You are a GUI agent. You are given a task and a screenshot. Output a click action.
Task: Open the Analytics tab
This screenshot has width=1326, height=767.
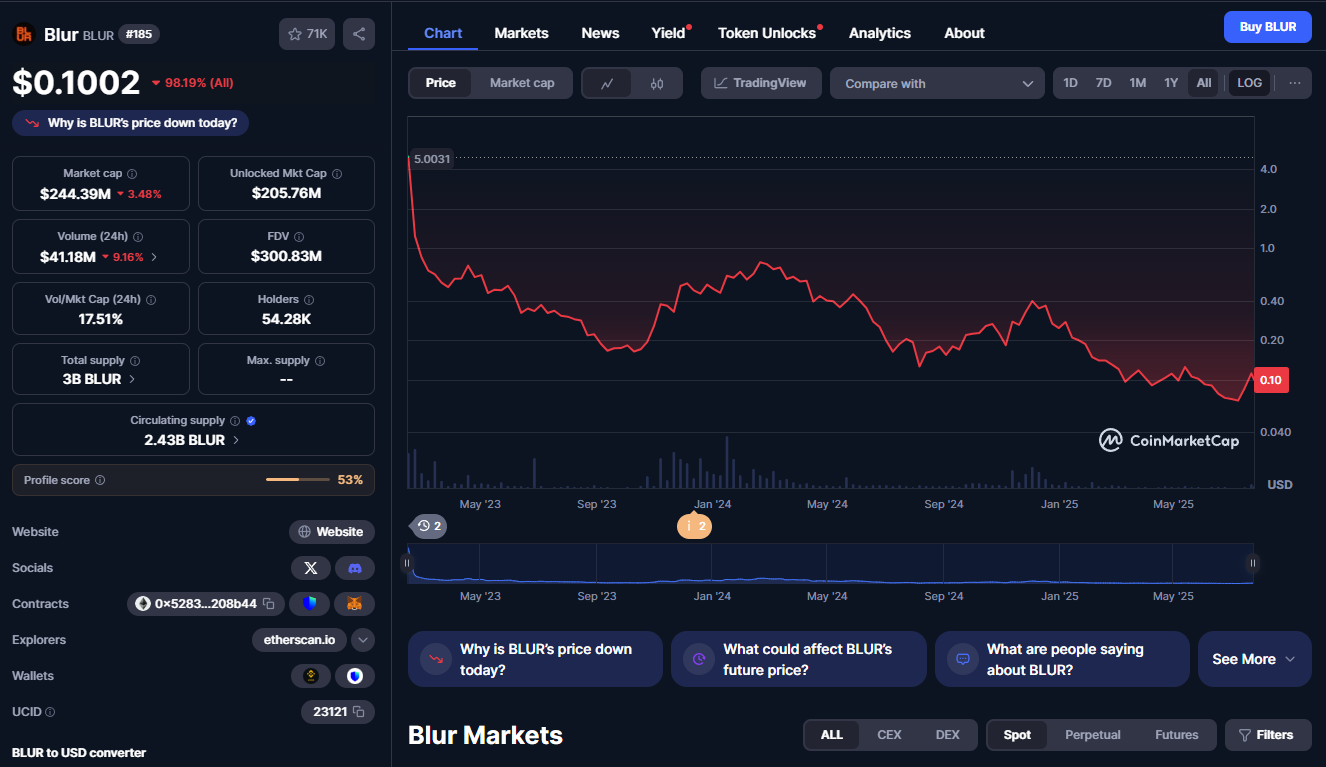point(880,33)
